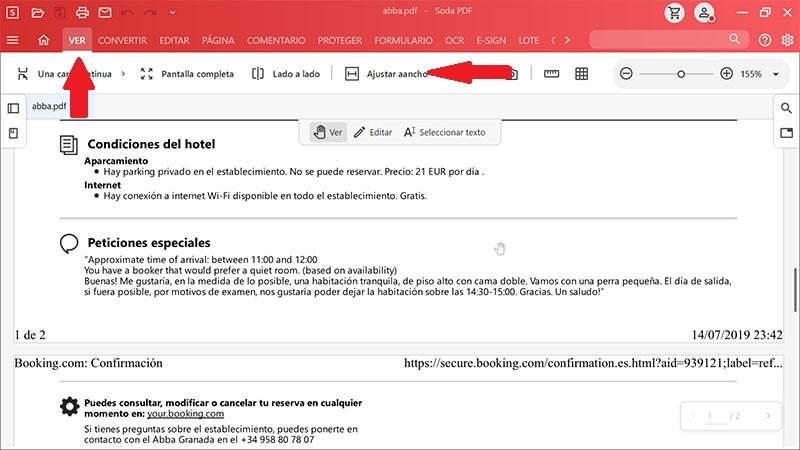Viewport: 800px width, 450px height.
Task: Click the zoom slider handle
Action: click(x=681, y=74)
